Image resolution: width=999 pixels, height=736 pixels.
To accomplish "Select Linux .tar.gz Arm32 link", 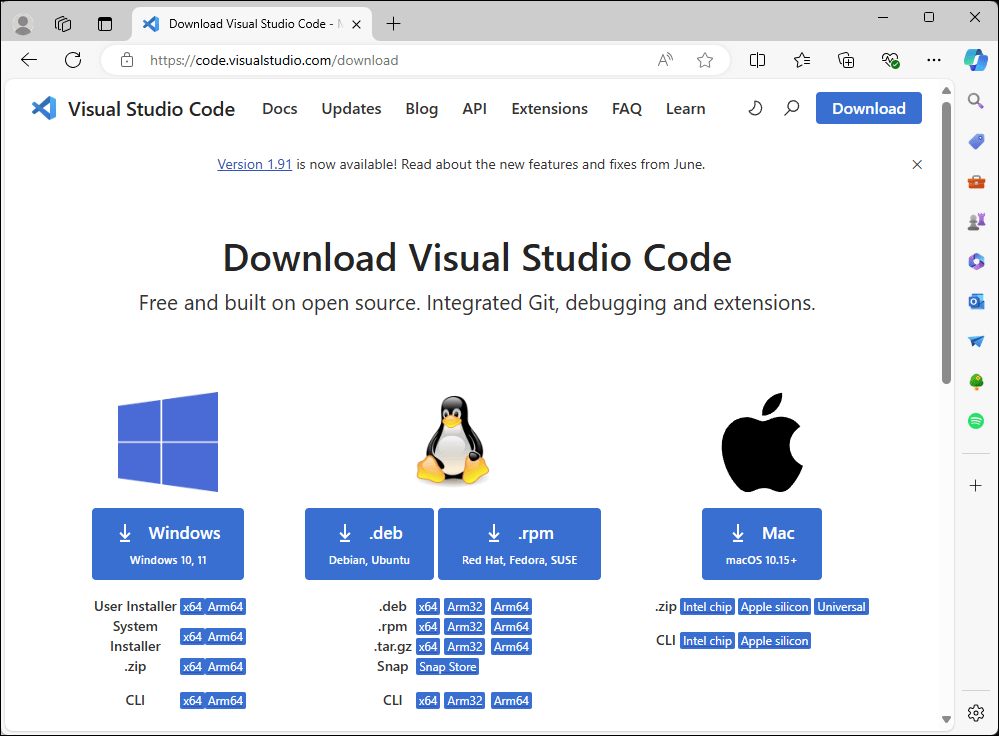I will (464, 647).
